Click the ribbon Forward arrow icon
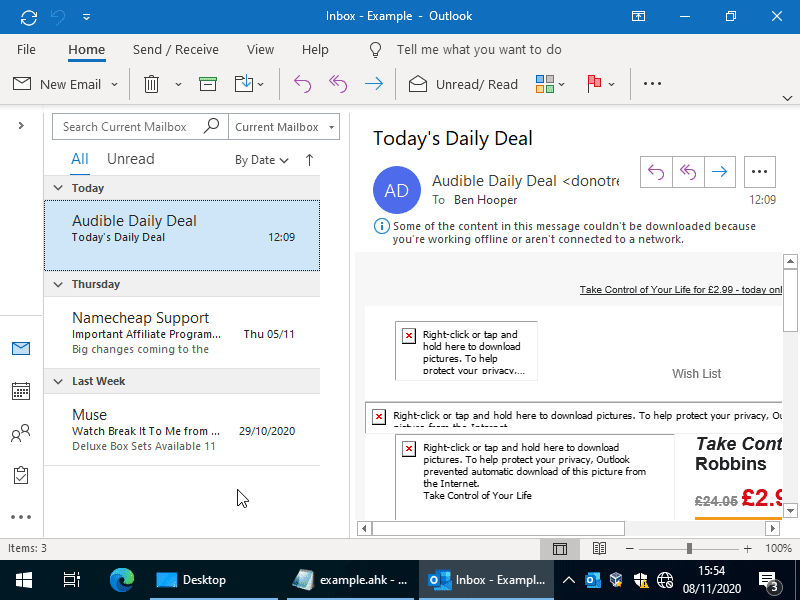Screen dimensions: 800x600 [x=374, y=84]
